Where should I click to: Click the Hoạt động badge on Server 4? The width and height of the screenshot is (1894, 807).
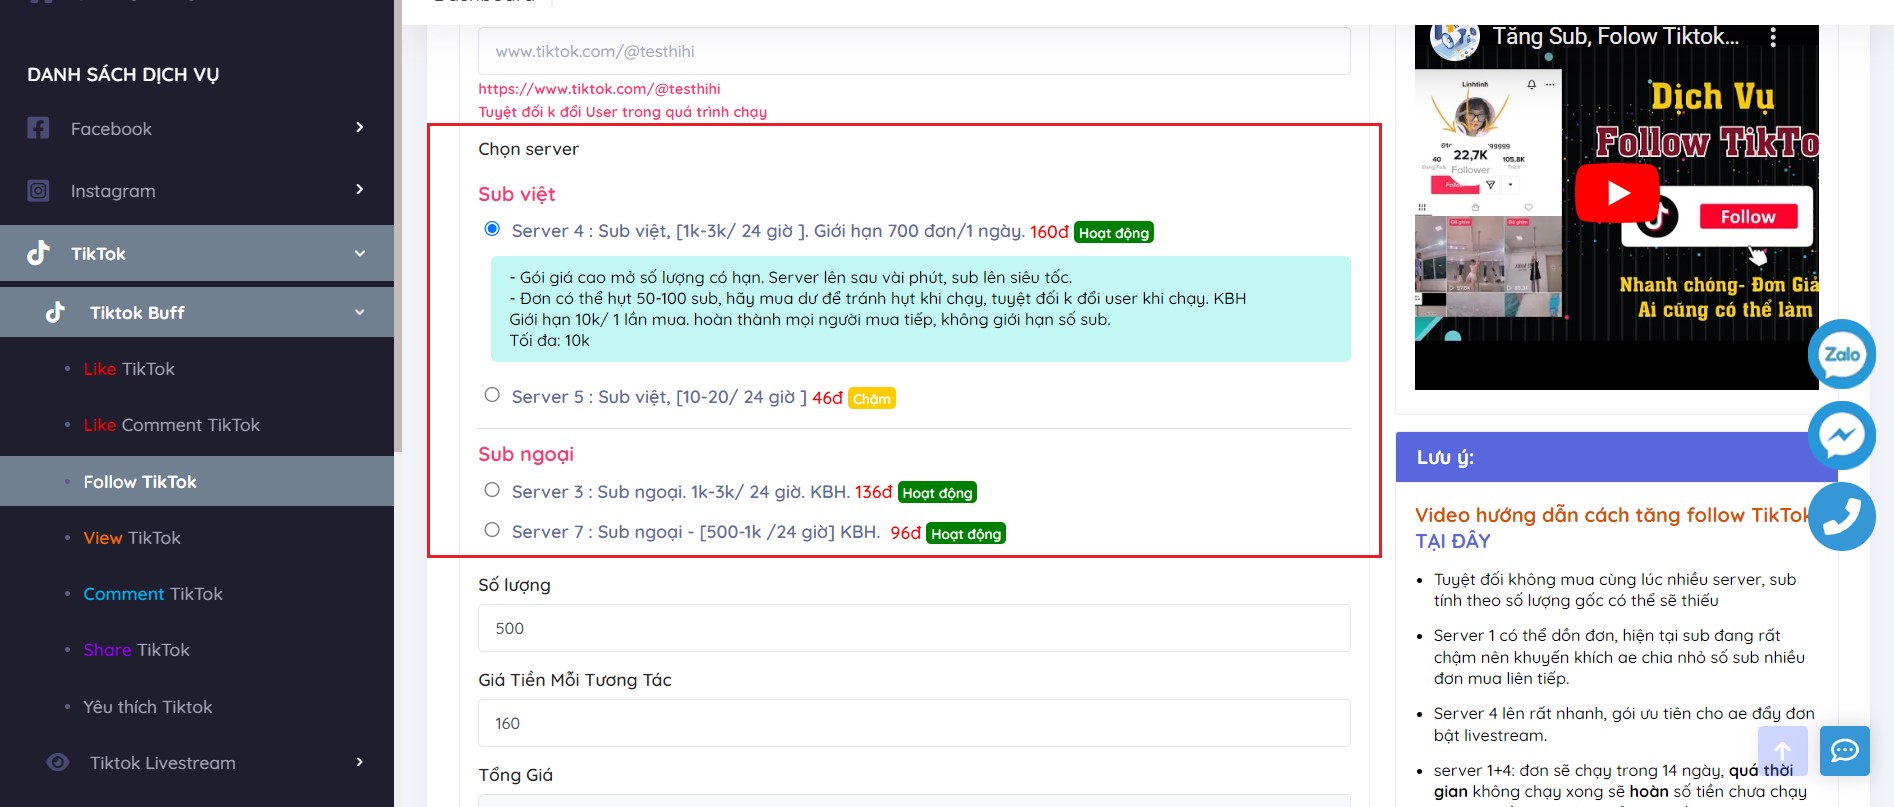pyautogui.click(x=1114, y=232)
